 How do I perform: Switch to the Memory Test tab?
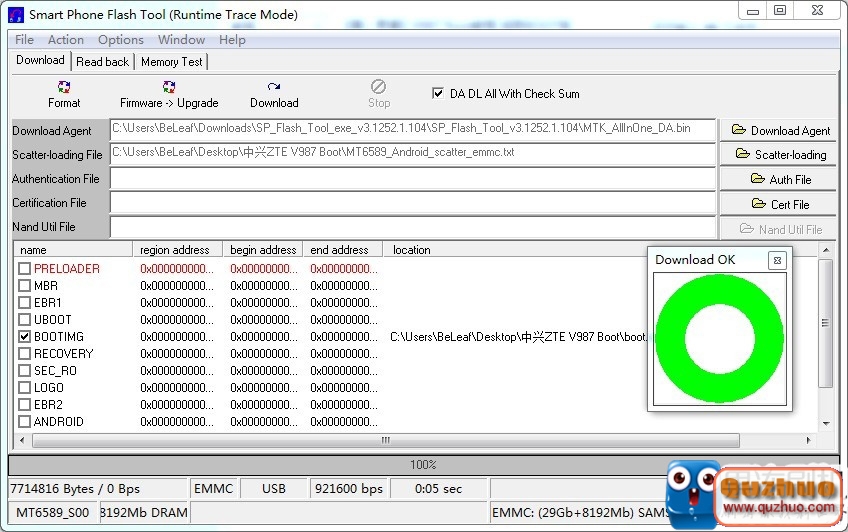tap(171, 62)
